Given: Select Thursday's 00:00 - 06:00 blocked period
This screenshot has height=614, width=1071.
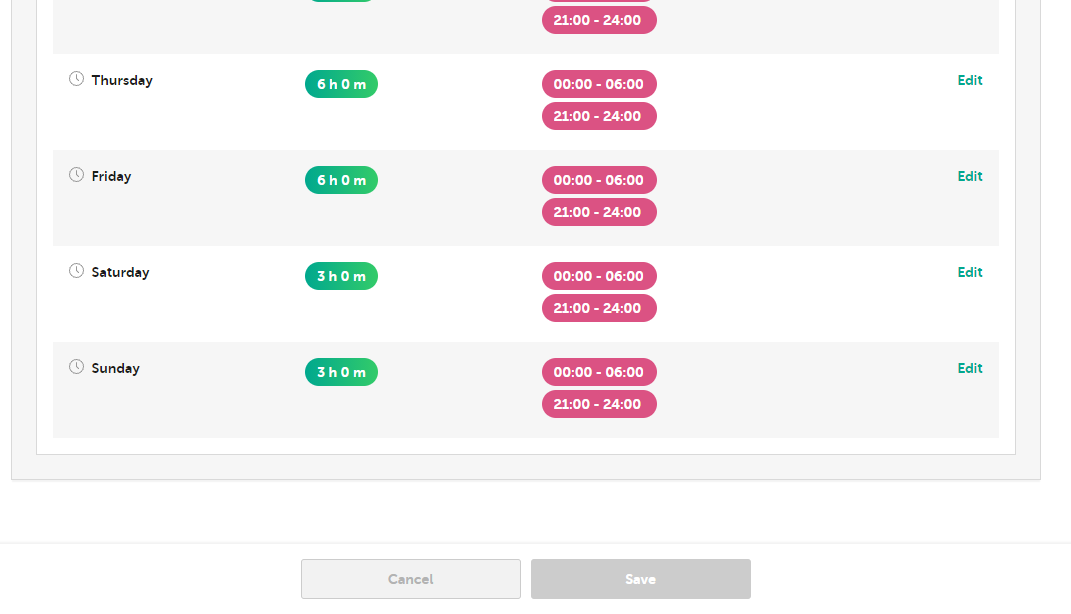Looking at the screenshot, I should (x=599, y=84).
